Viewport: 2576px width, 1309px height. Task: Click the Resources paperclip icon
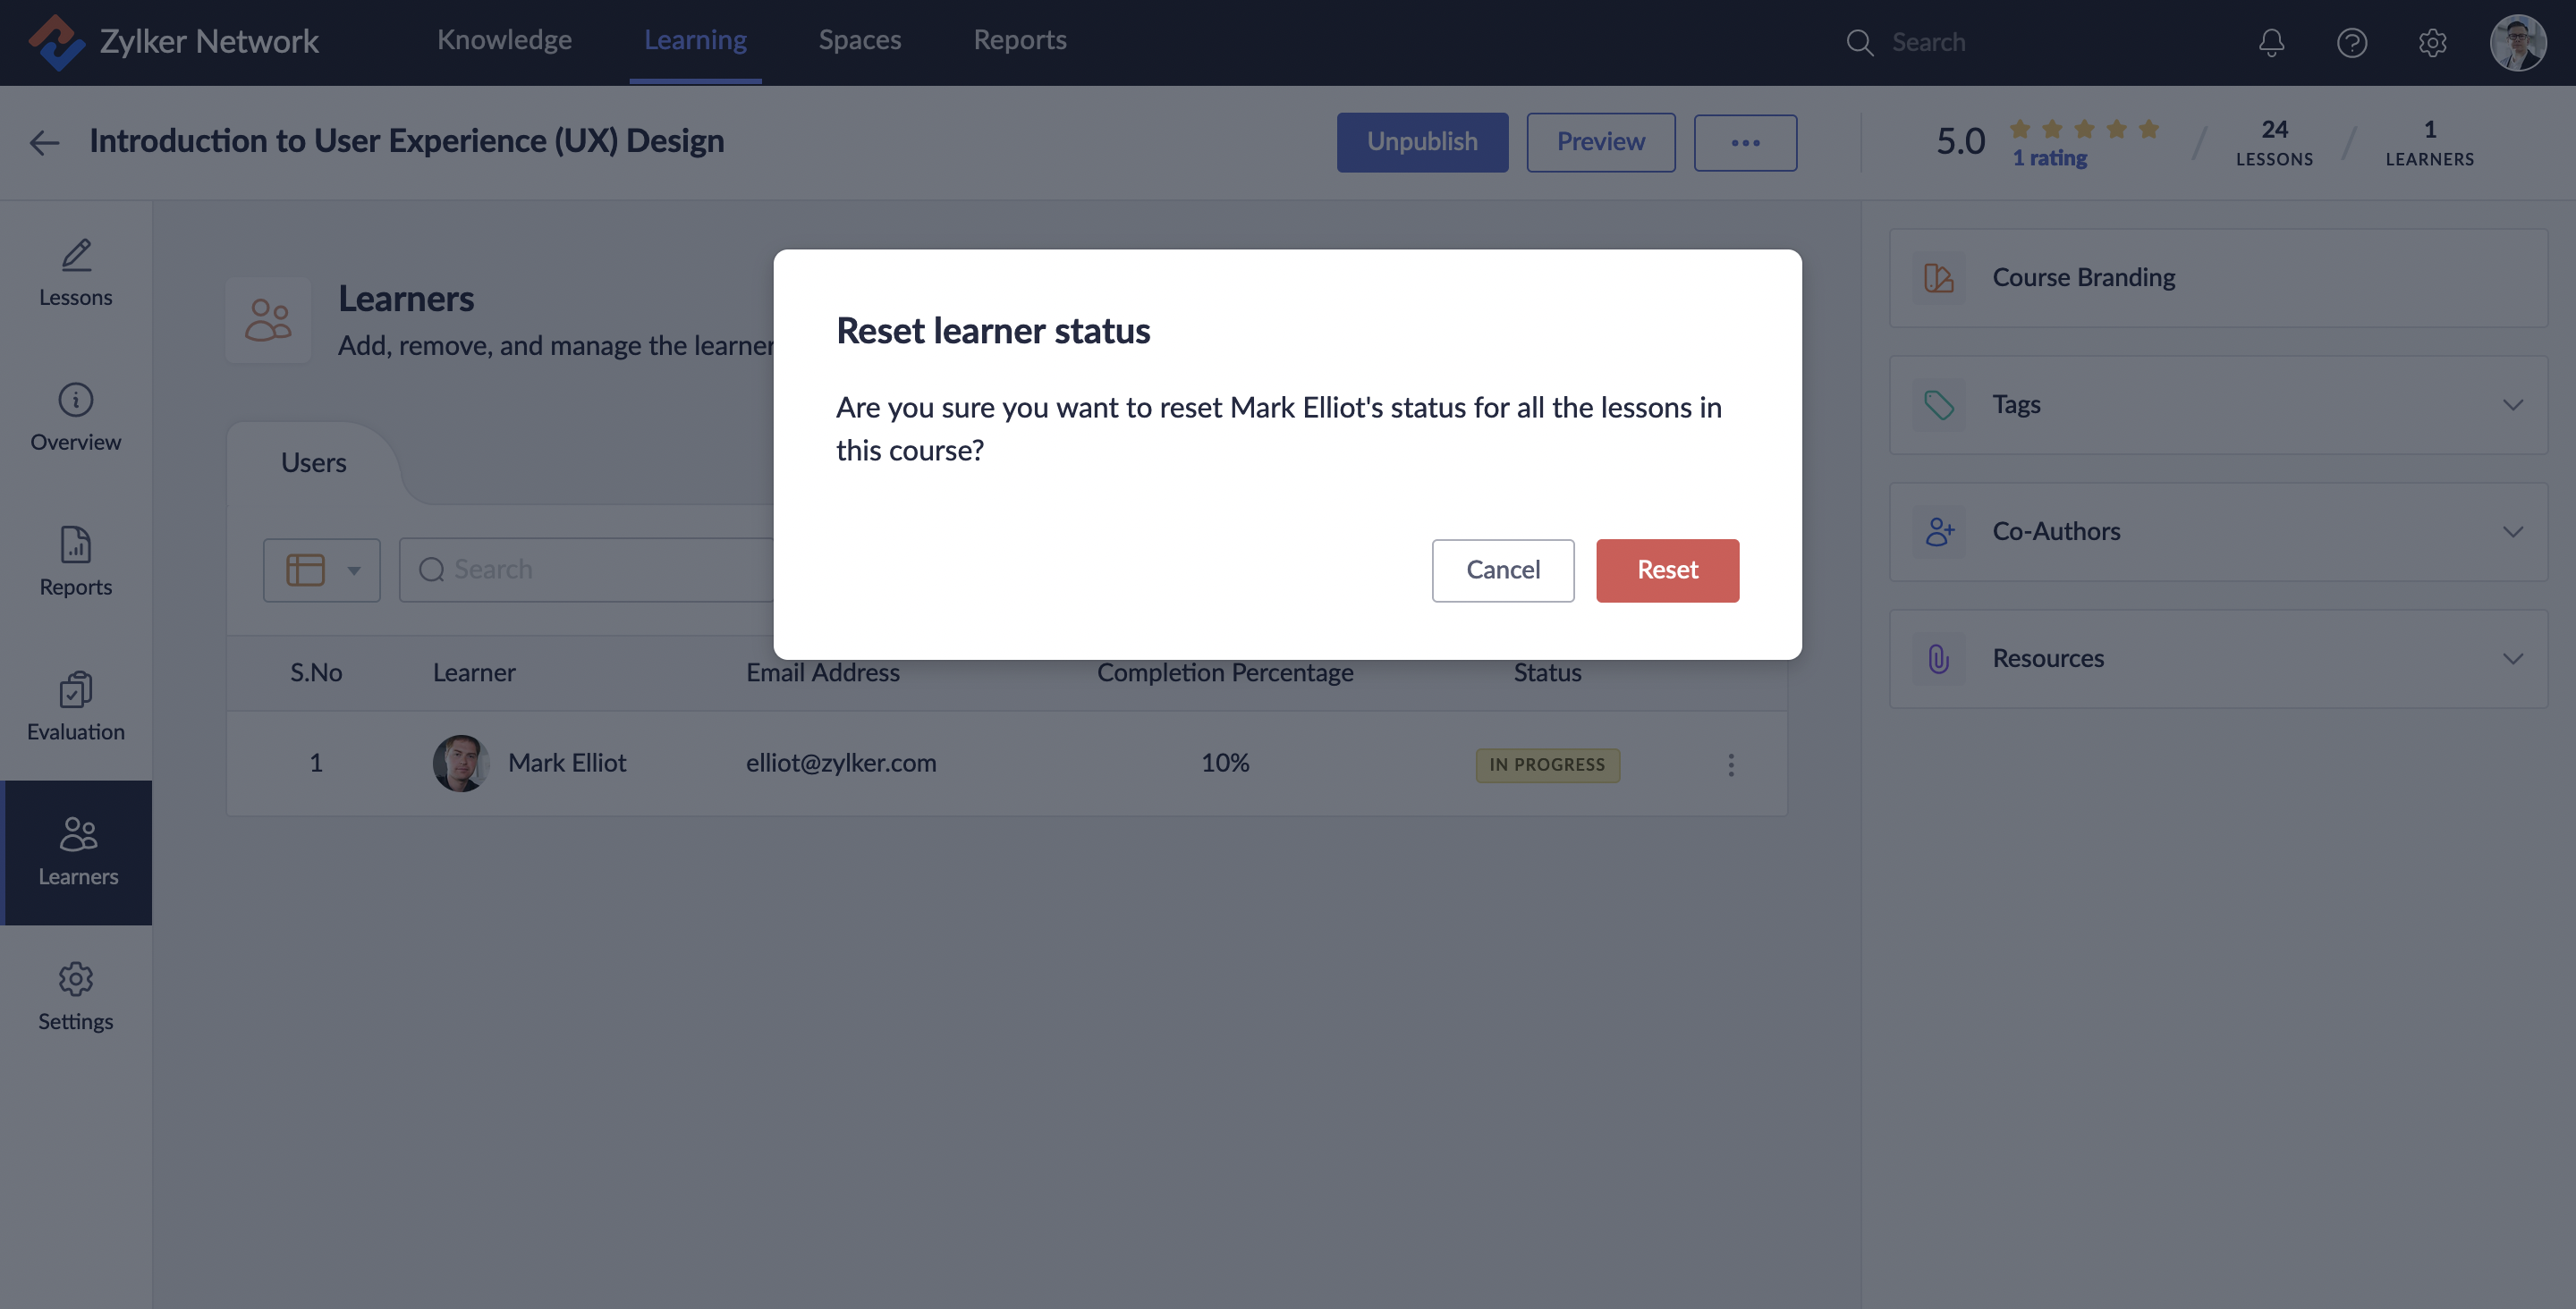(1939, 658)
